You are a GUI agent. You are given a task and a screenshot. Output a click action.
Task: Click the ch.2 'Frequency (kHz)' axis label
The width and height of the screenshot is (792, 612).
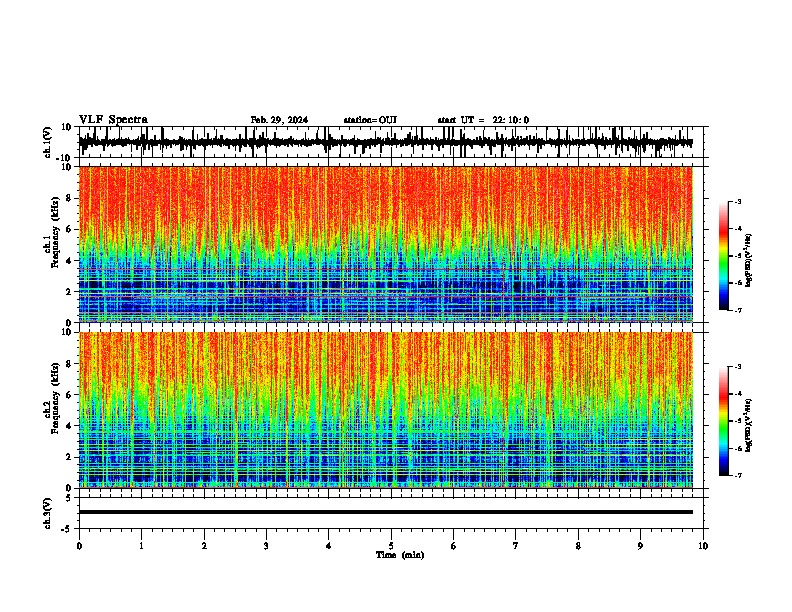click(x=55, y=398)
